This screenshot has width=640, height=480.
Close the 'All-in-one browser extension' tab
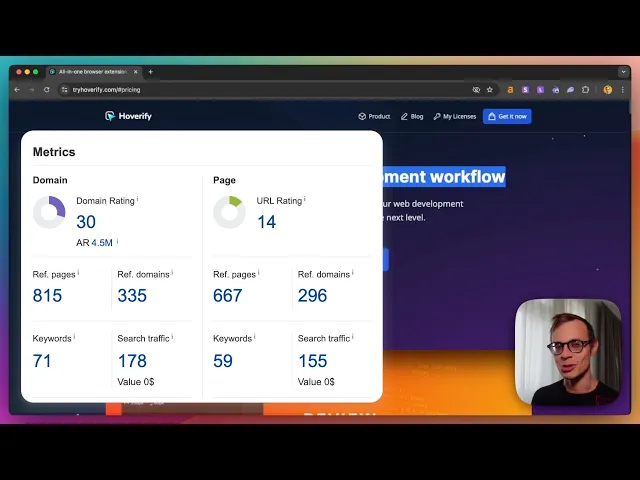136,72
